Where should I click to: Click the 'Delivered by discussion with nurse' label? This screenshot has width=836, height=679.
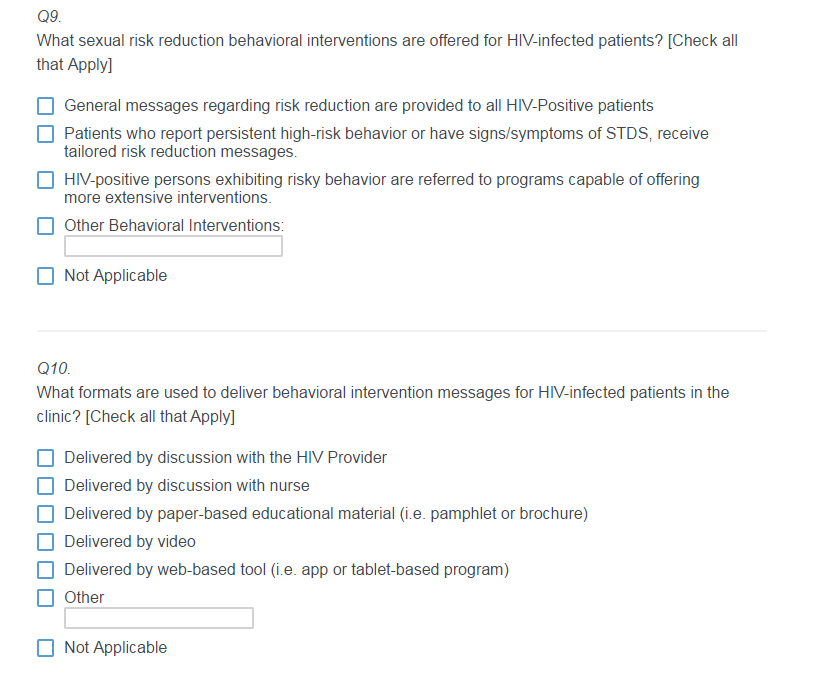(187, 486)
